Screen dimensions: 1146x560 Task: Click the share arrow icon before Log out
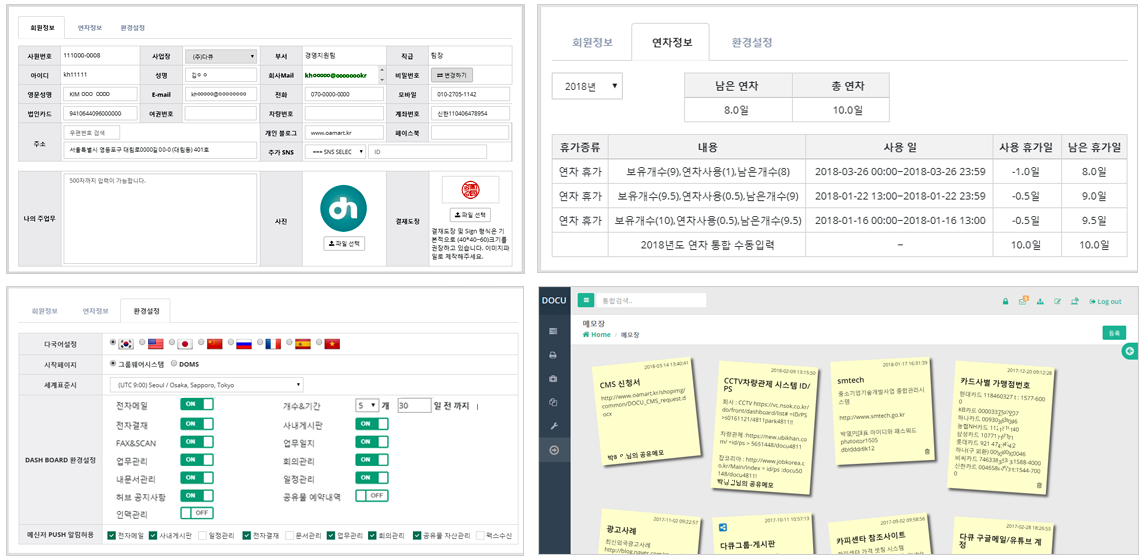click(x=1075, y=301)
